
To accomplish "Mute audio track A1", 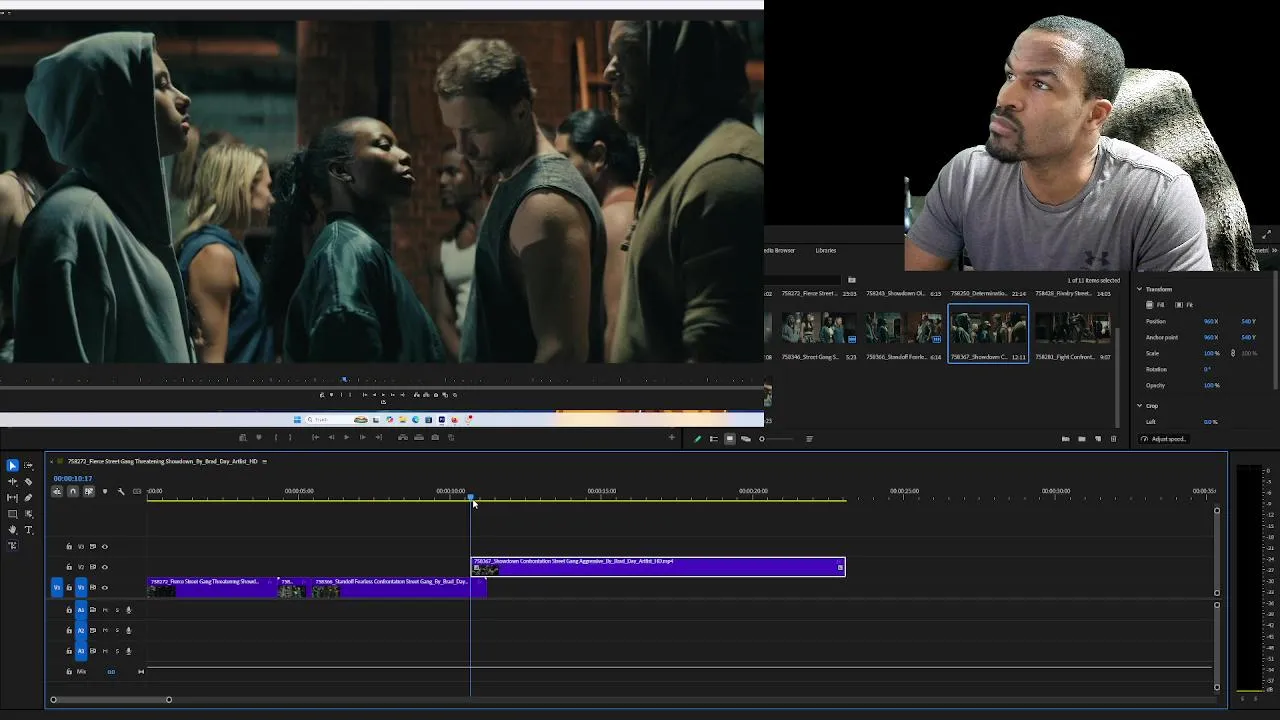I will (105, 610).
